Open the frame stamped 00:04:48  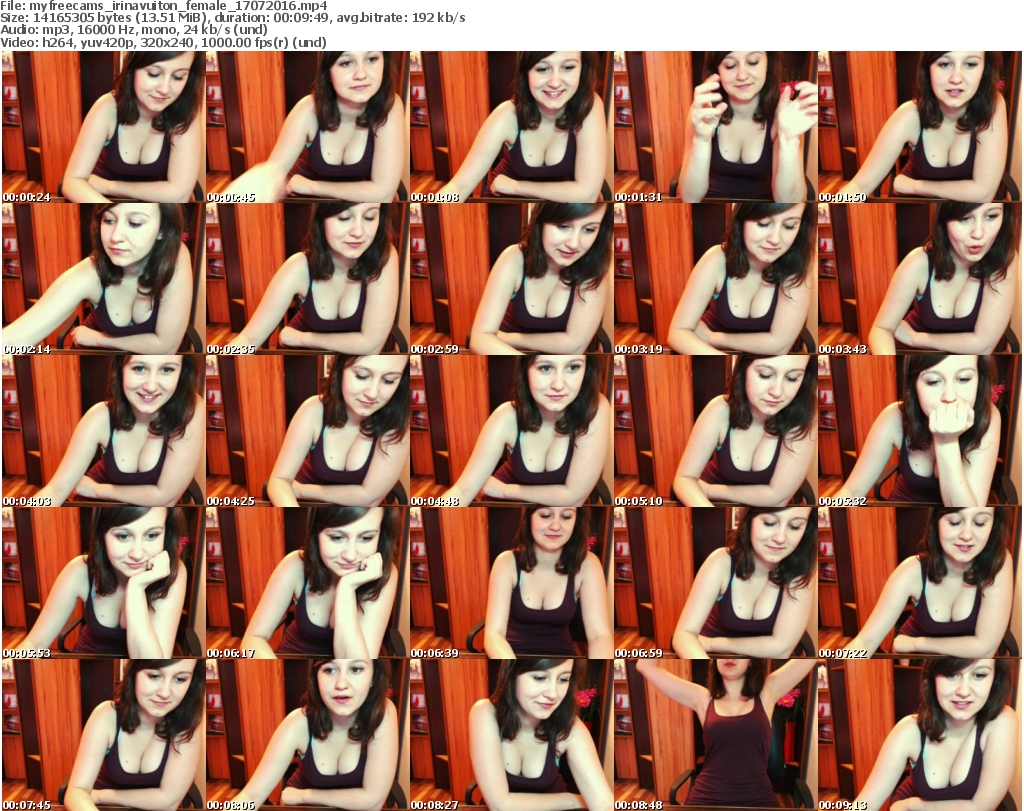pos(511,431)
